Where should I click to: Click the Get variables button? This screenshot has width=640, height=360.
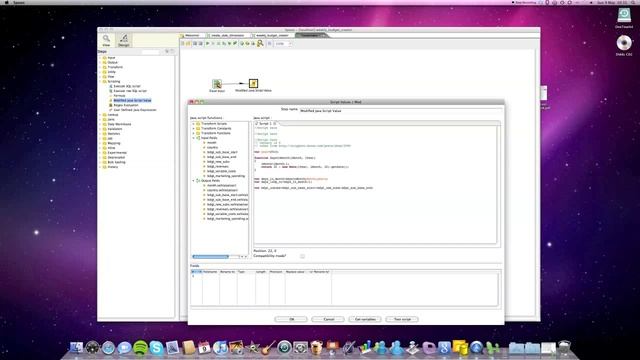click(365, 319)
